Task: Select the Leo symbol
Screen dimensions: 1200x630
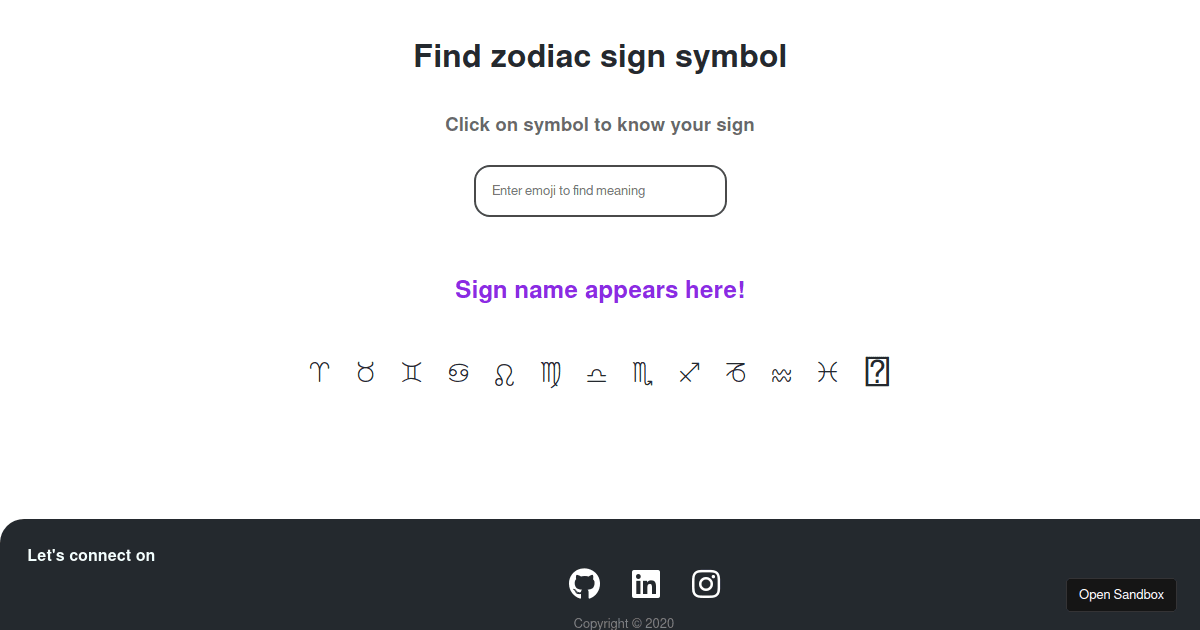Action: click(504, 372)
